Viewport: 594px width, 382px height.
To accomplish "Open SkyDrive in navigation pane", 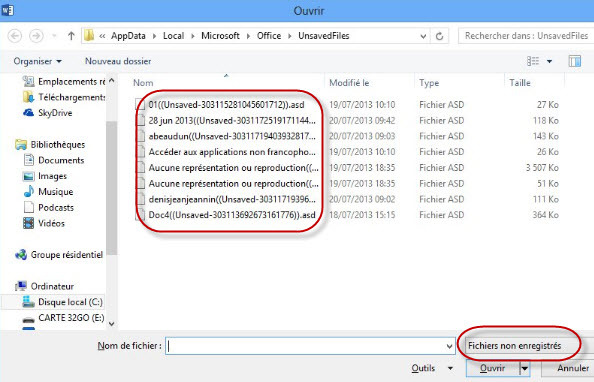I will coord(47,113).
